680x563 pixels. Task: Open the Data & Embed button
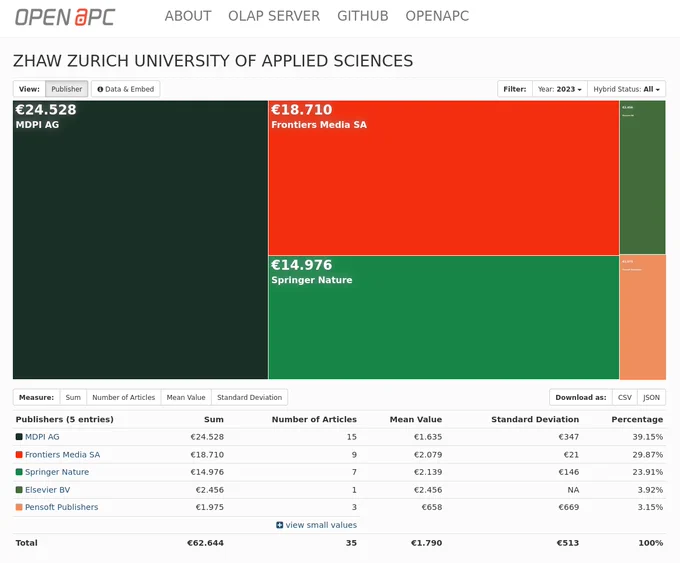tap(125, 89)
